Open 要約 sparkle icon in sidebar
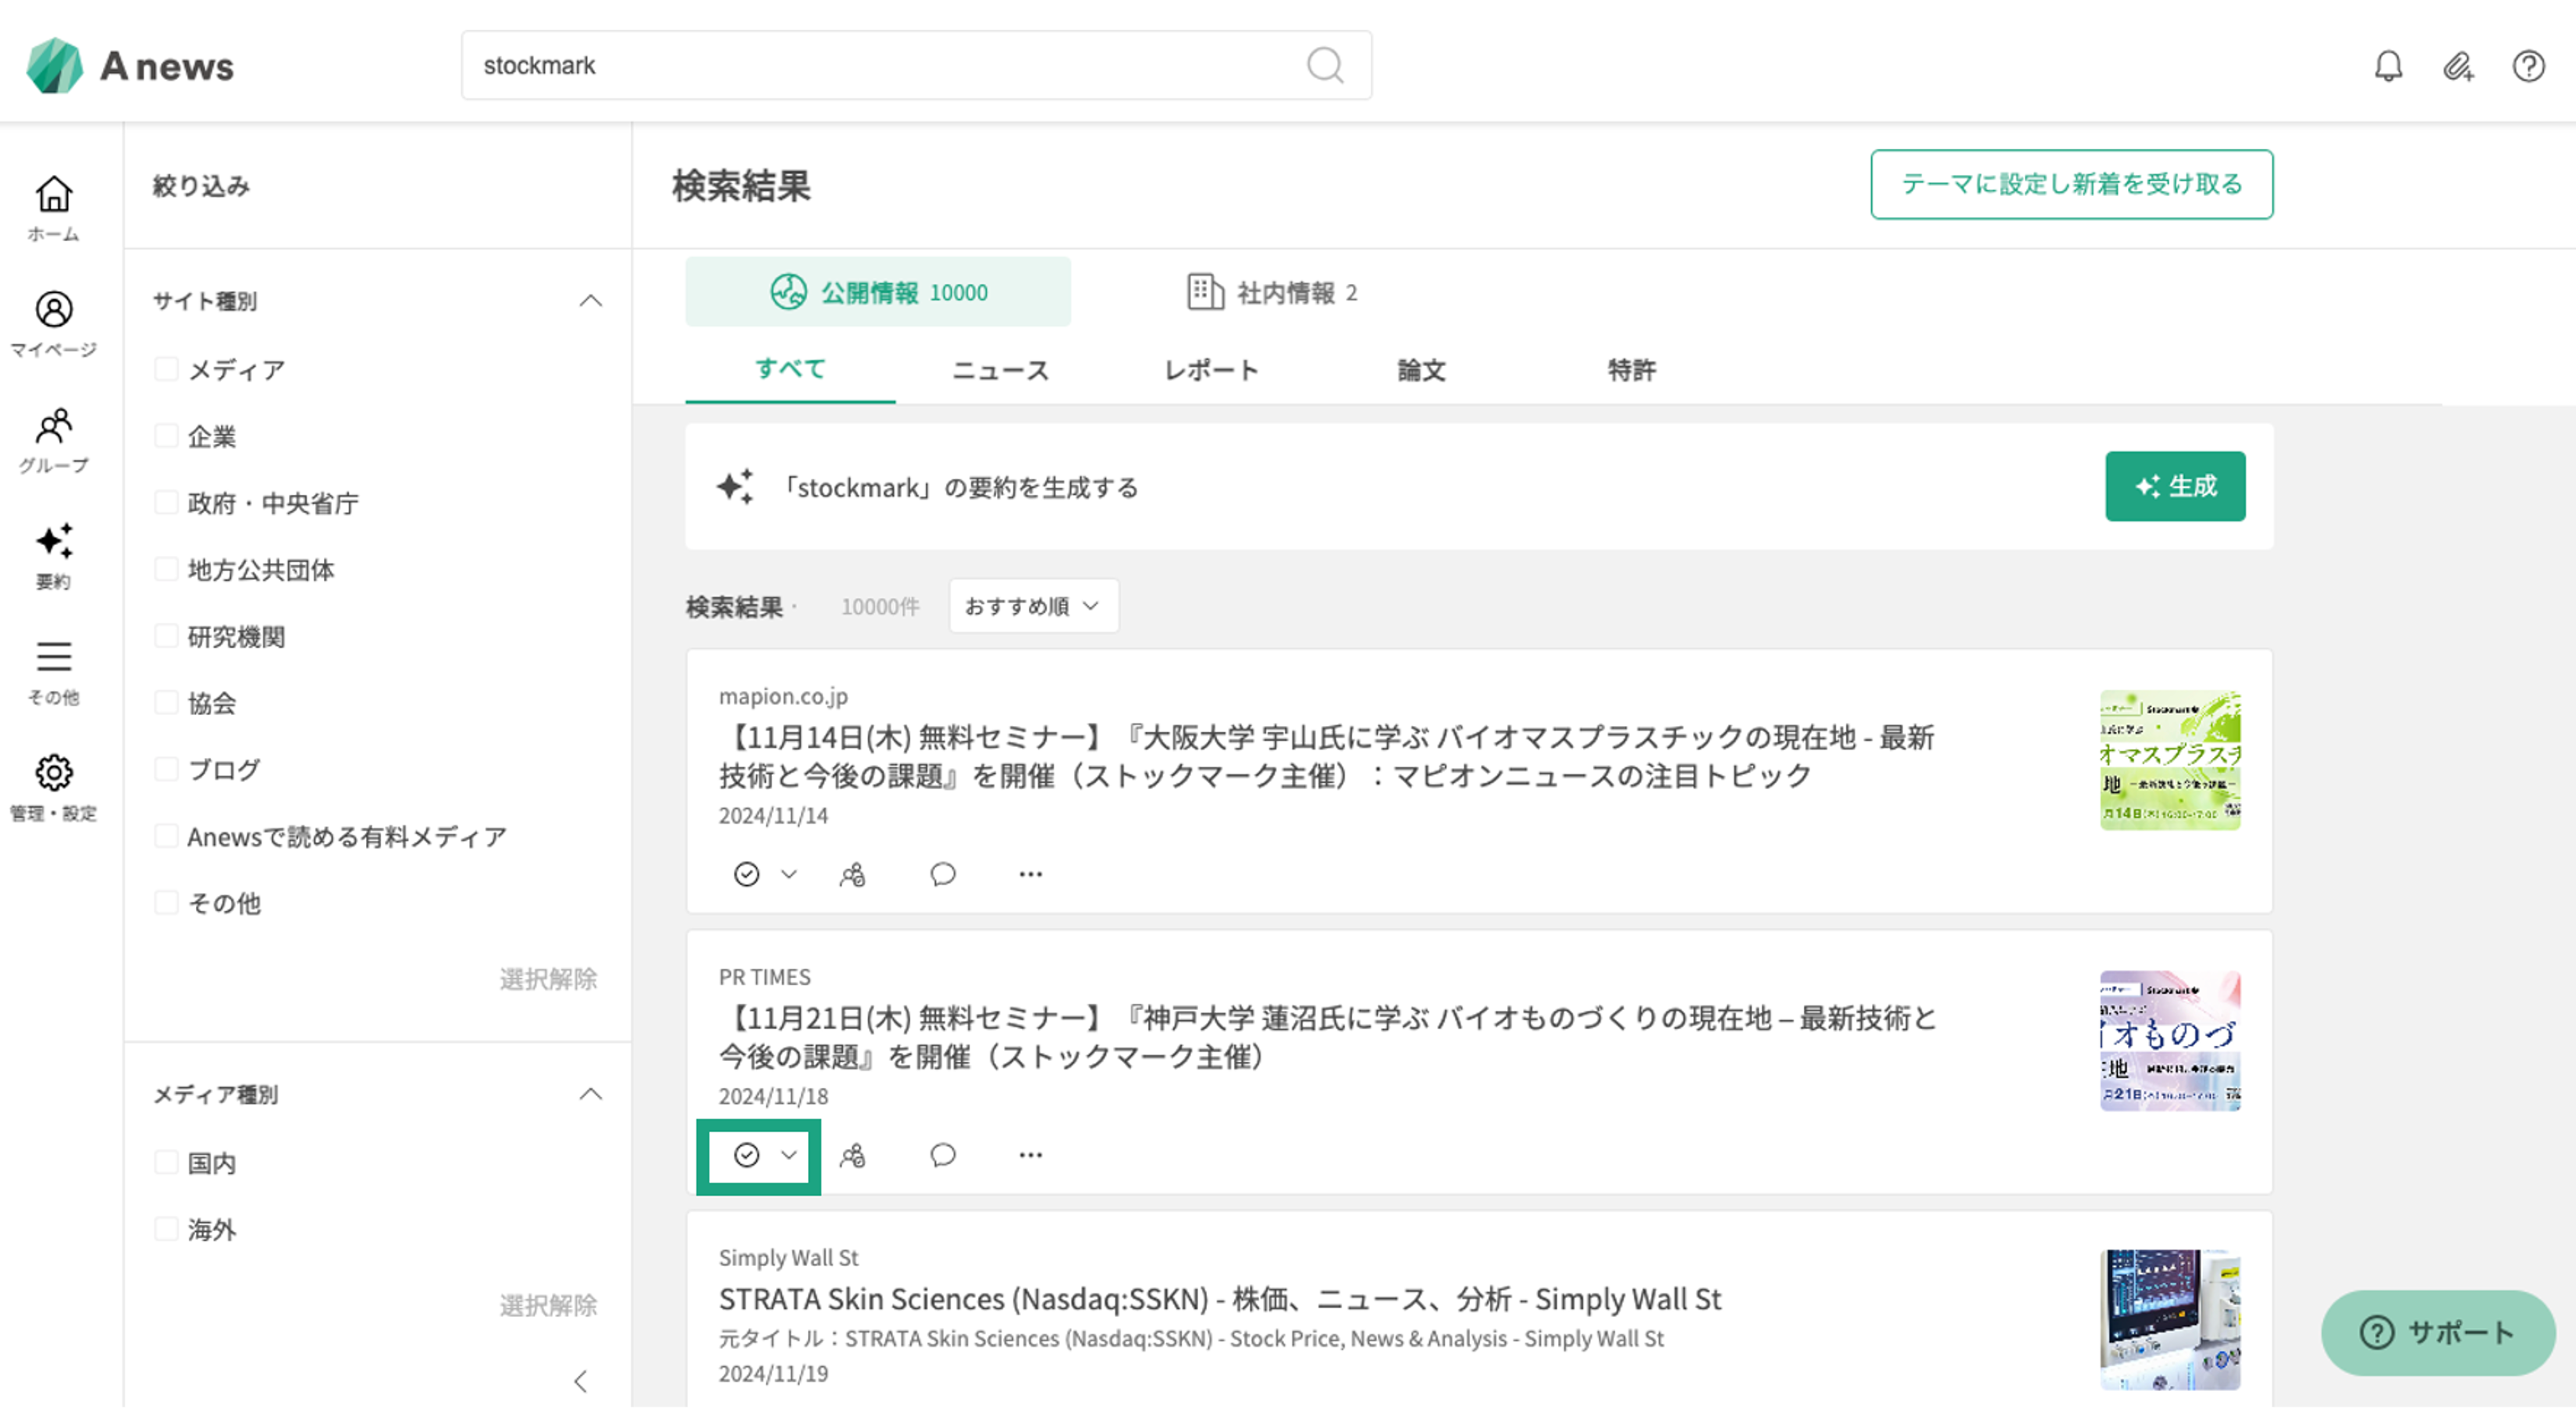Screen dimensions: 2576x1409 [53, 555]
